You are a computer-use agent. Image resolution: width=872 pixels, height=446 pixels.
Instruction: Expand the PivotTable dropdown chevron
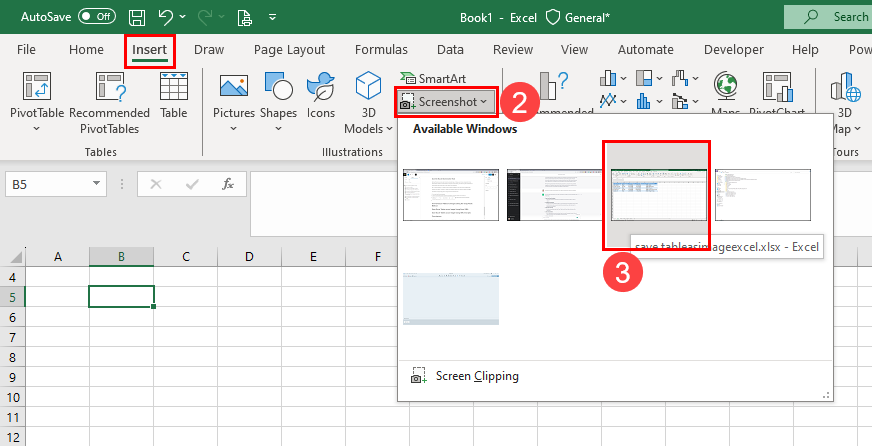(x=37, y=129)
